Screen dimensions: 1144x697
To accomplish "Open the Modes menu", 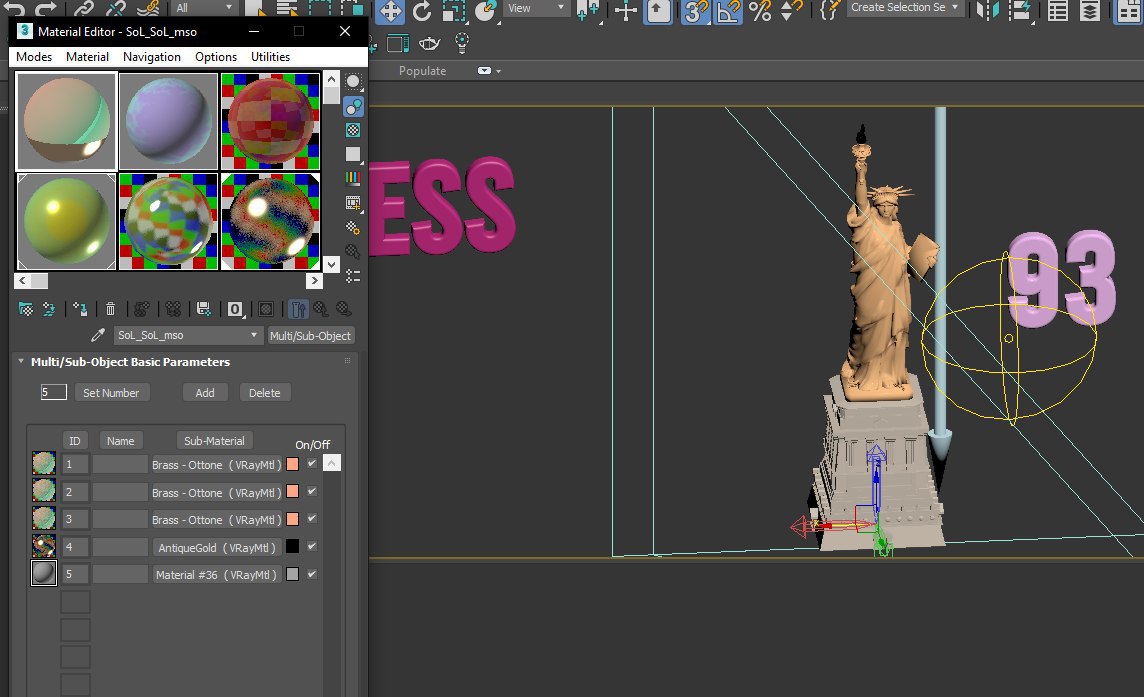I will click(x=34, y=57).
